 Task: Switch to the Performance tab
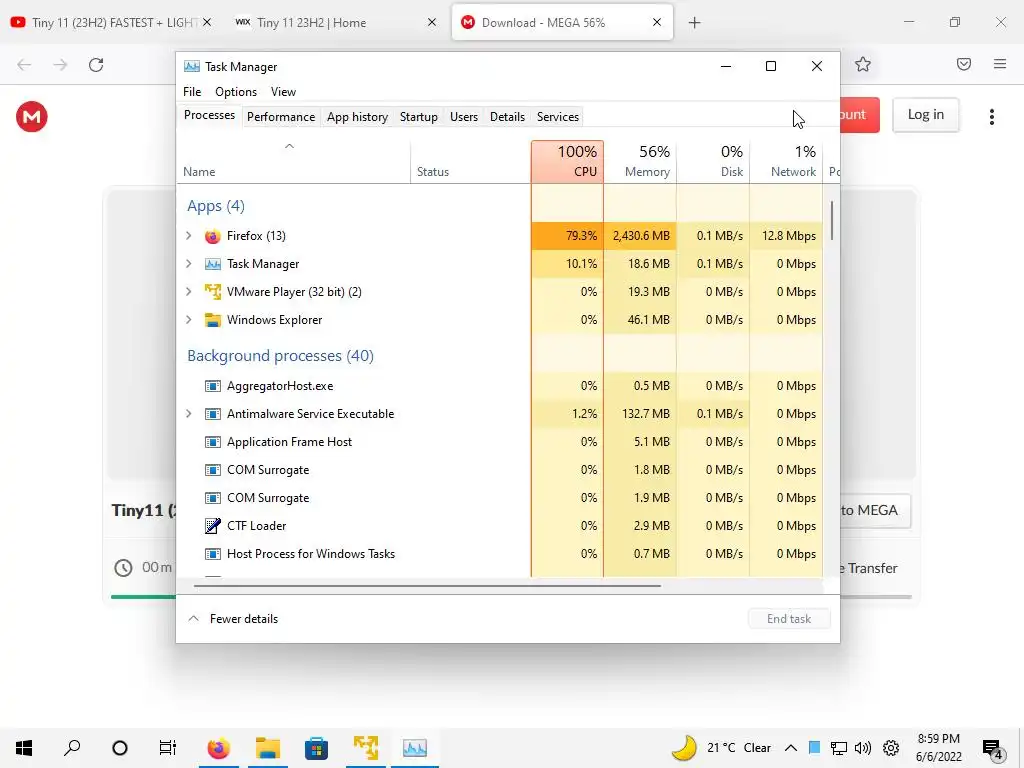281,117
